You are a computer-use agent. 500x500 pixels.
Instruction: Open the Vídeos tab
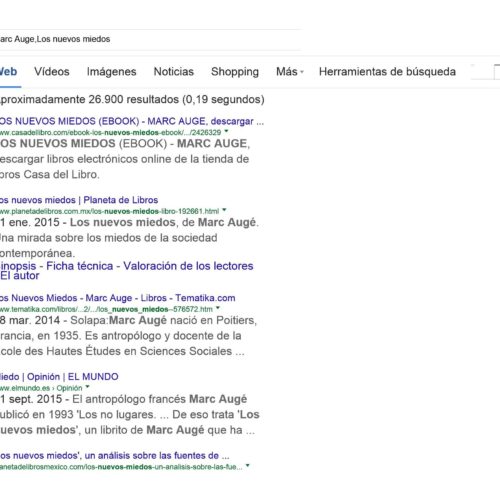[x=52, y=72]
